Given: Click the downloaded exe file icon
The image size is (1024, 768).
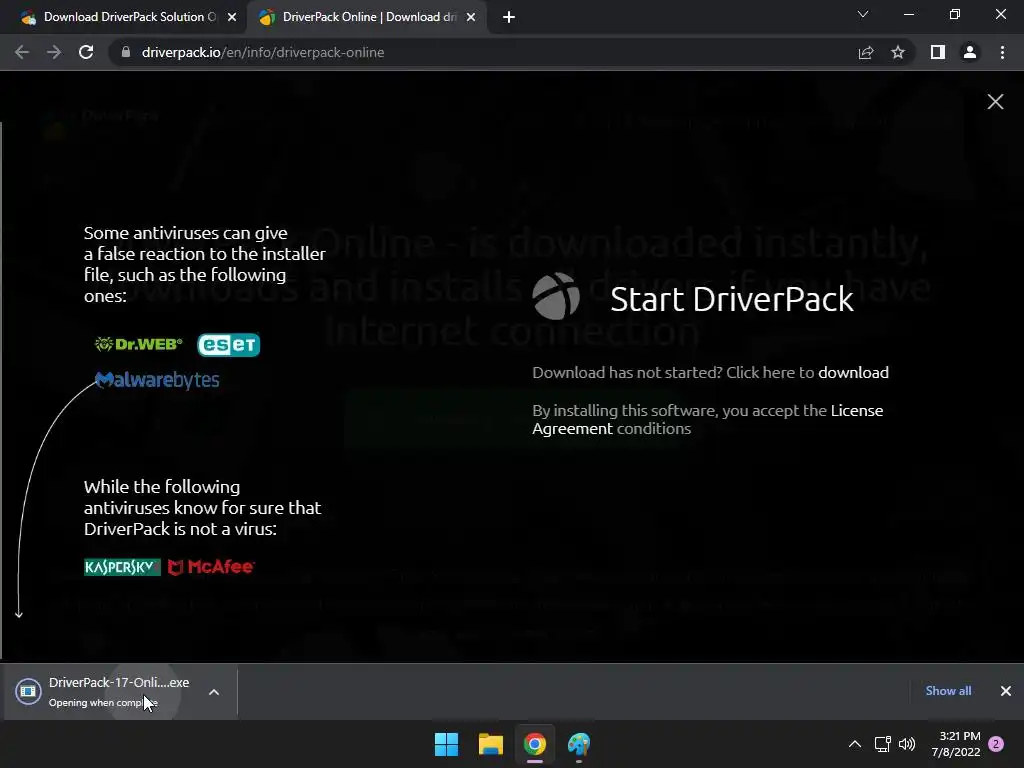Looking at the screenshot, I should [x=28, y=691].
